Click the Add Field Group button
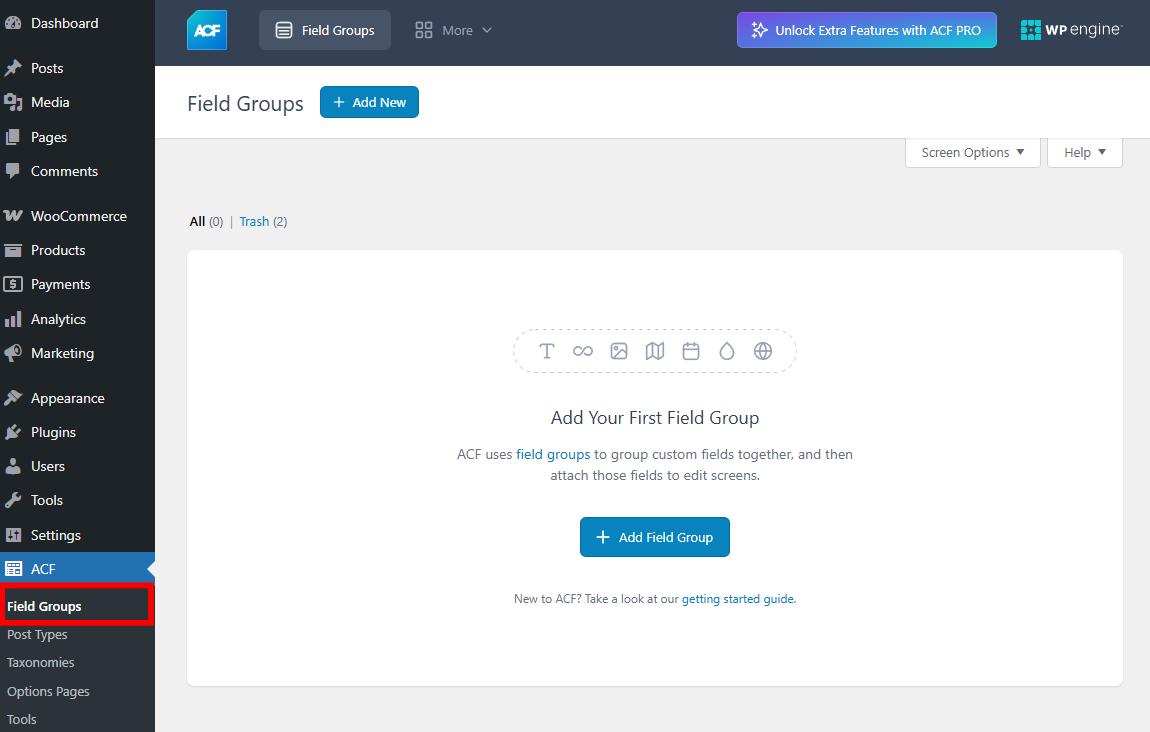The width and height of the screenshot is (1150, 732). click(x=654, y=537)
